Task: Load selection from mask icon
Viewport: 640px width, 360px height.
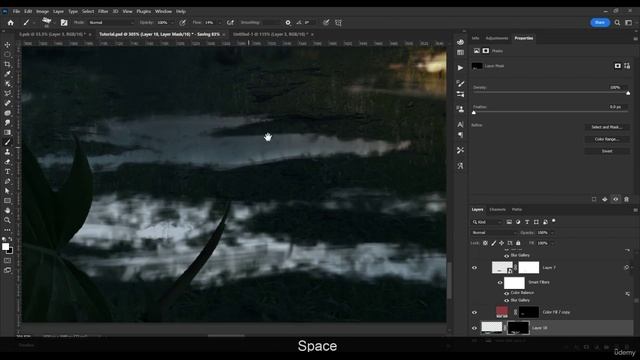Action: [594, 199]
